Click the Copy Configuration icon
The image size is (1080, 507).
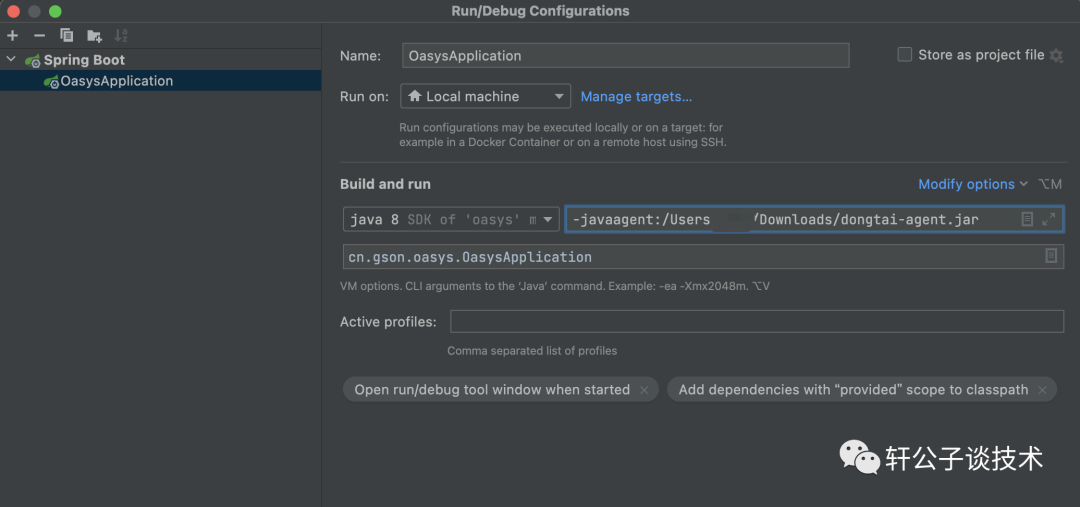[x=67, y=36]
